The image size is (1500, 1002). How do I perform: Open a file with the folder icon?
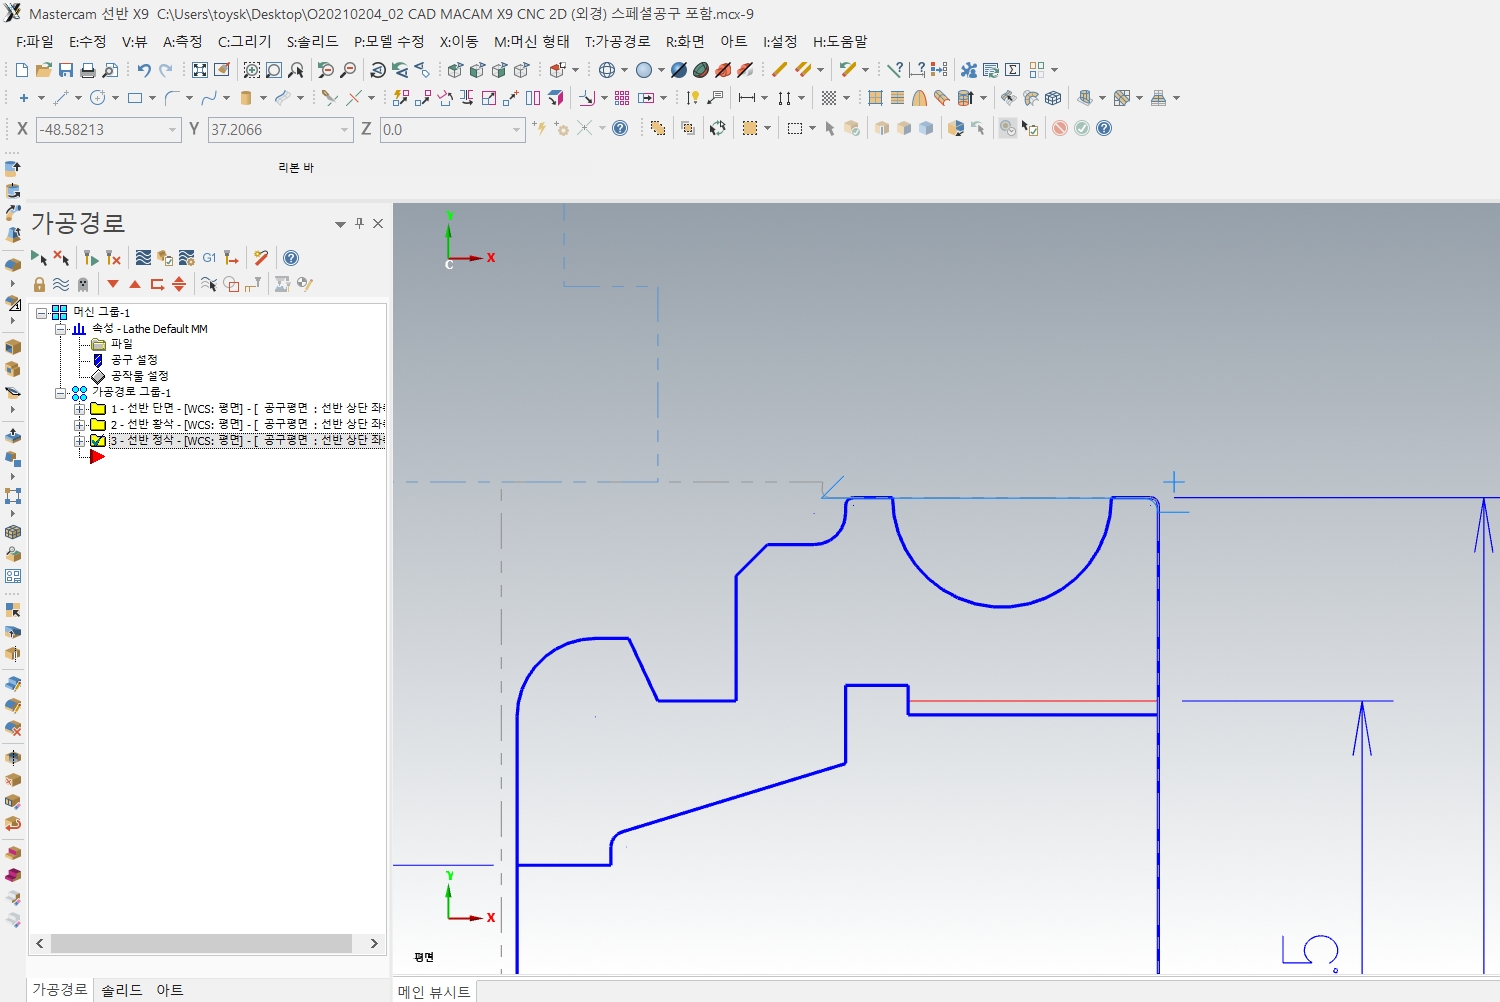44,70
